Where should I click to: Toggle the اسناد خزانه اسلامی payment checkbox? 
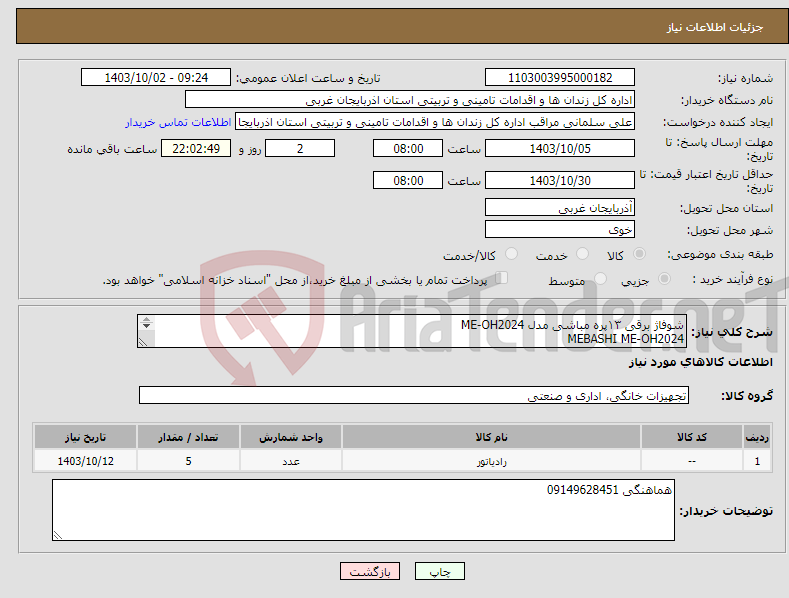click(x=502, y=277)
